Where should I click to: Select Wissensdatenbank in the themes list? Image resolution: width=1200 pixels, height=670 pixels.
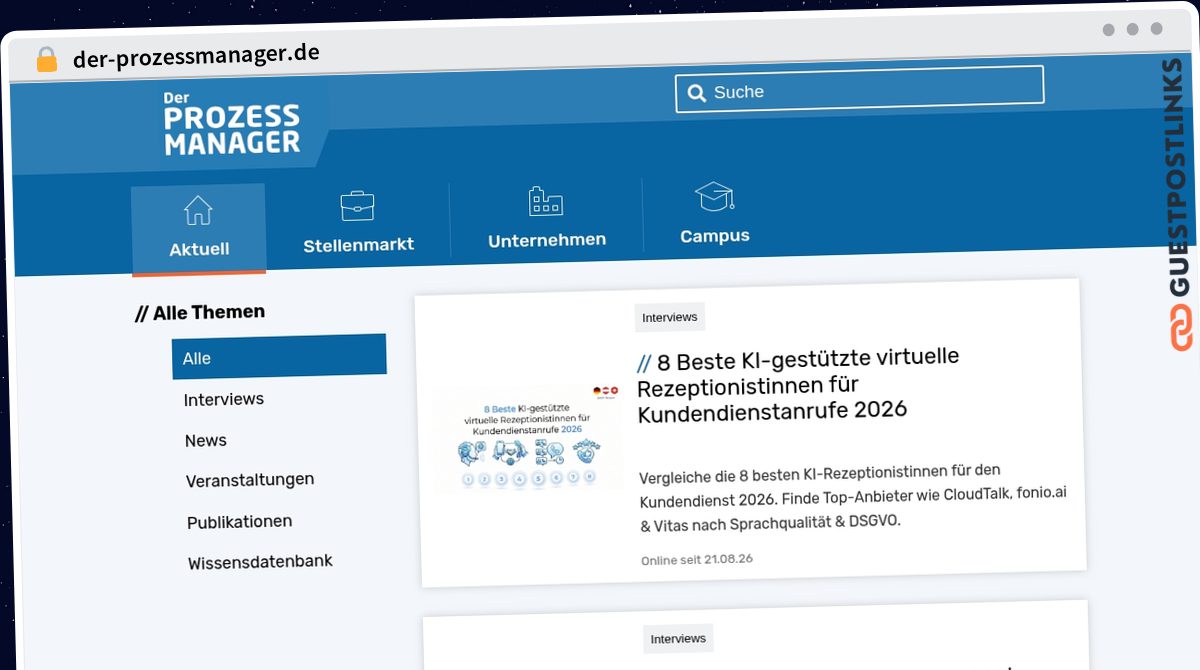[x=260, y=562]
